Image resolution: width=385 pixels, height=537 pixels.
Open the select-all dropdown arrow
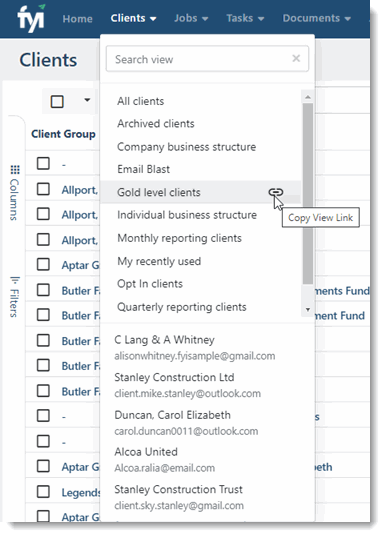(87, 100)
